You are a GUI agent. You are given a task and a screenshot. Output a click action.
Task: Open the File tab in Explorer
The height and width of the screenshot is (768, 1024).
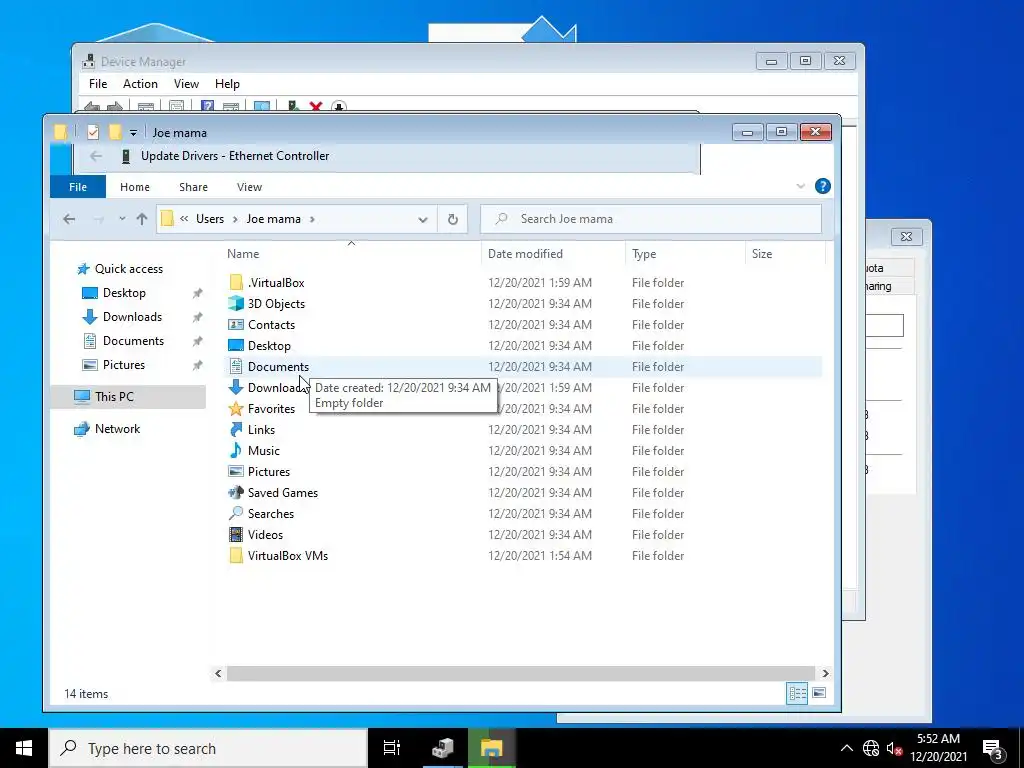pyautogui.click(x=78, y=187)
